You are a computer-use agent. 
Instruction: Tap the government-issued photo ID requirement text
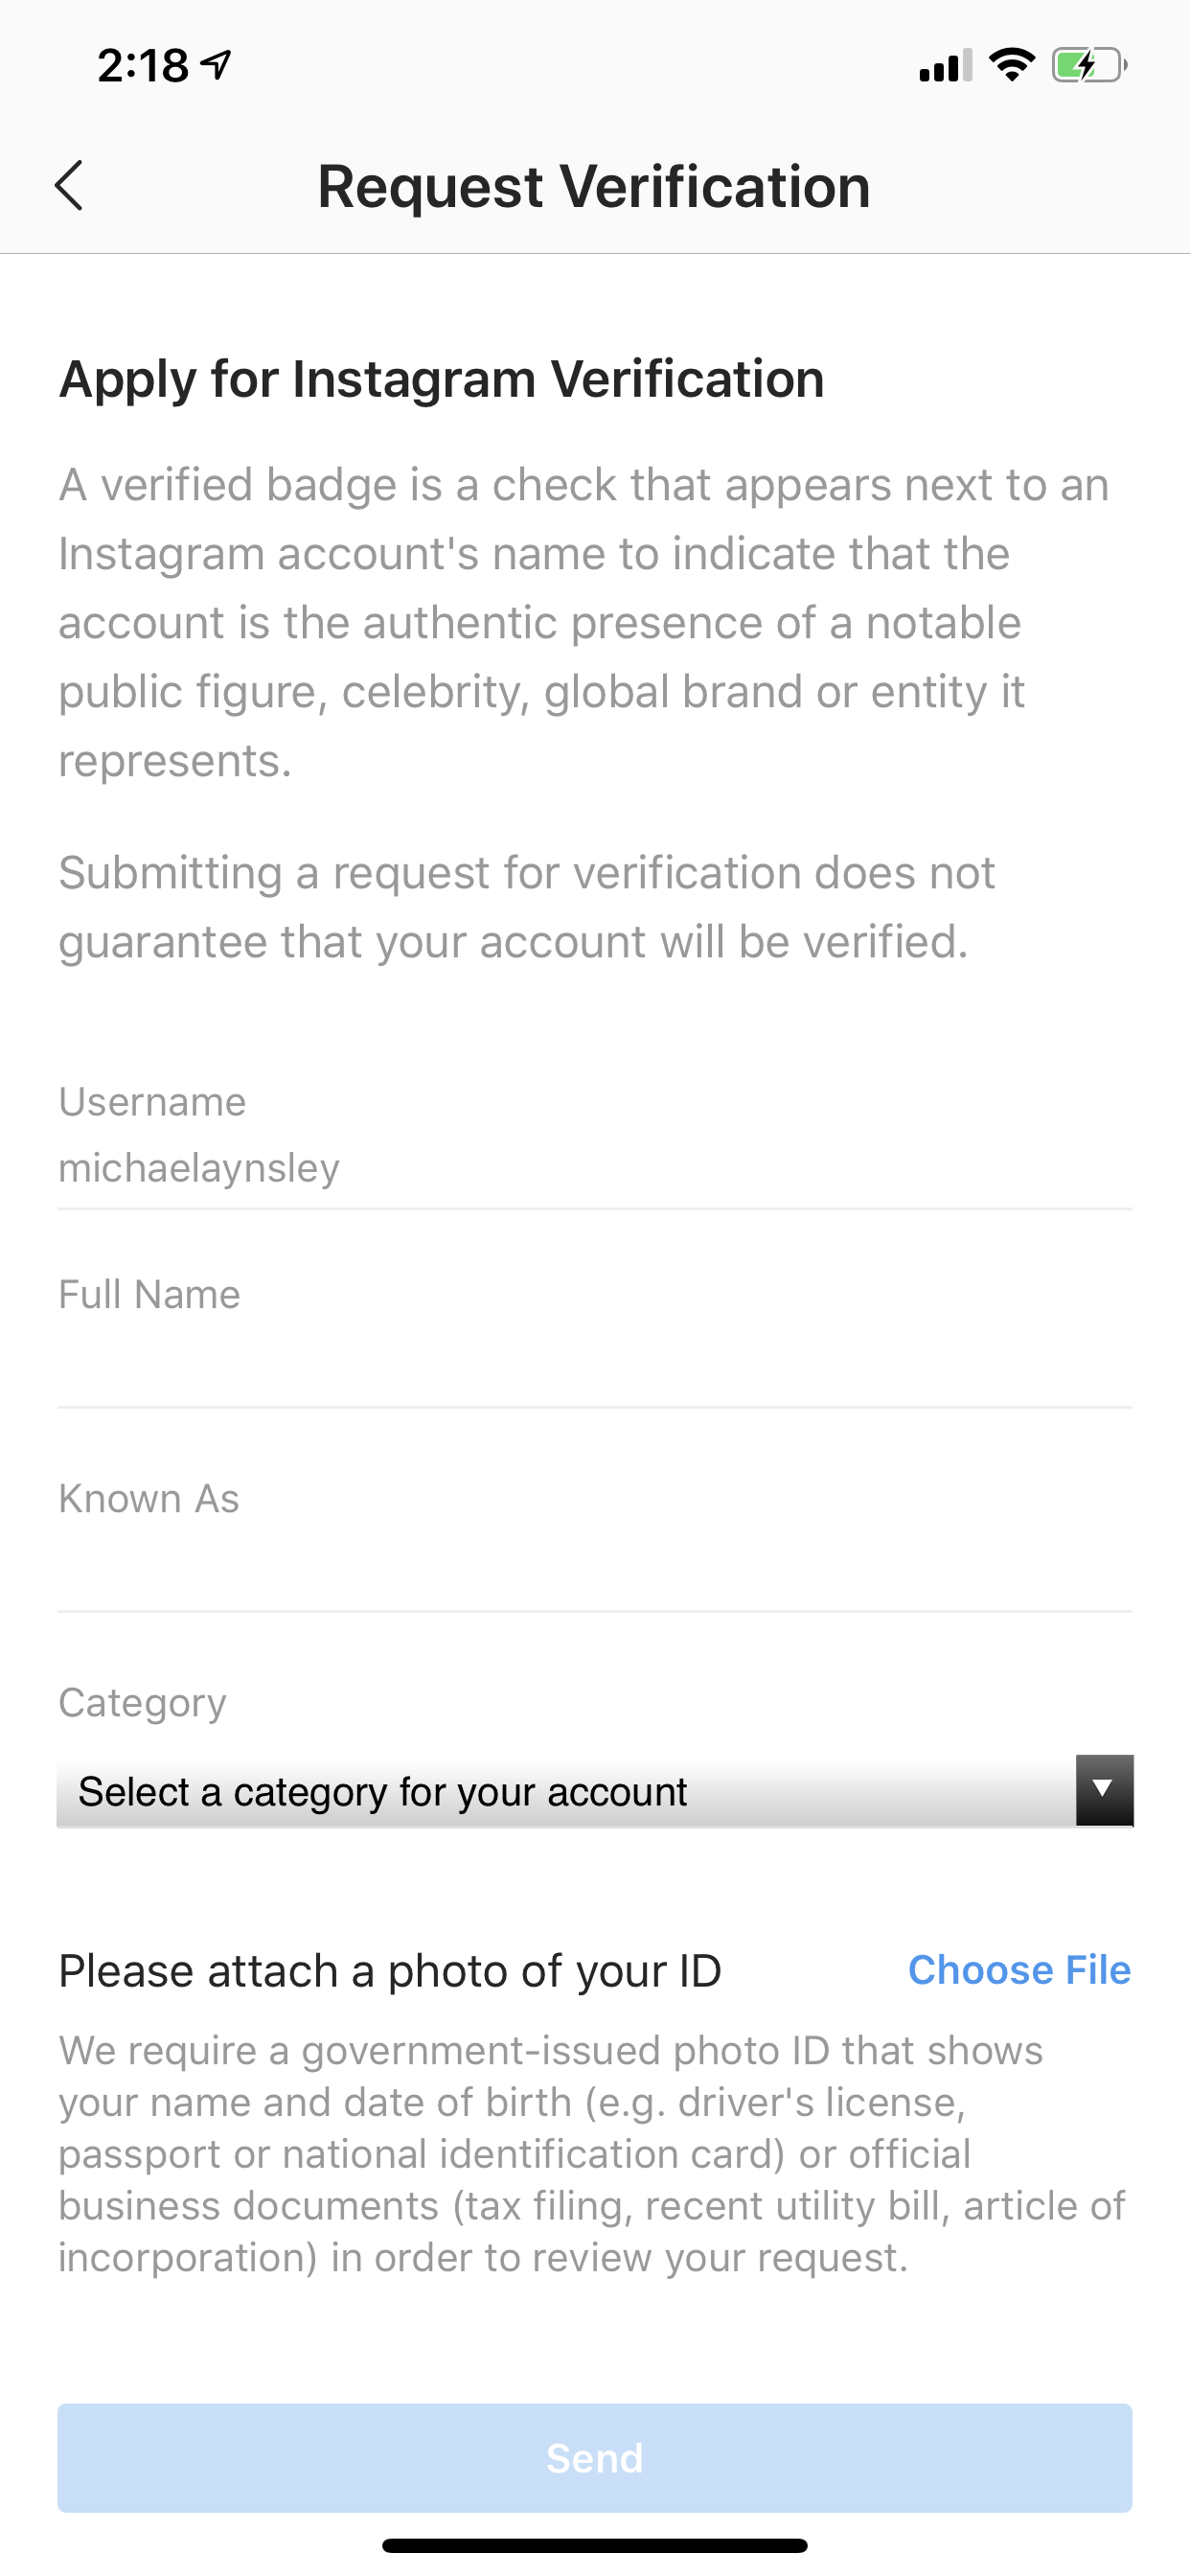(592, 2154)
